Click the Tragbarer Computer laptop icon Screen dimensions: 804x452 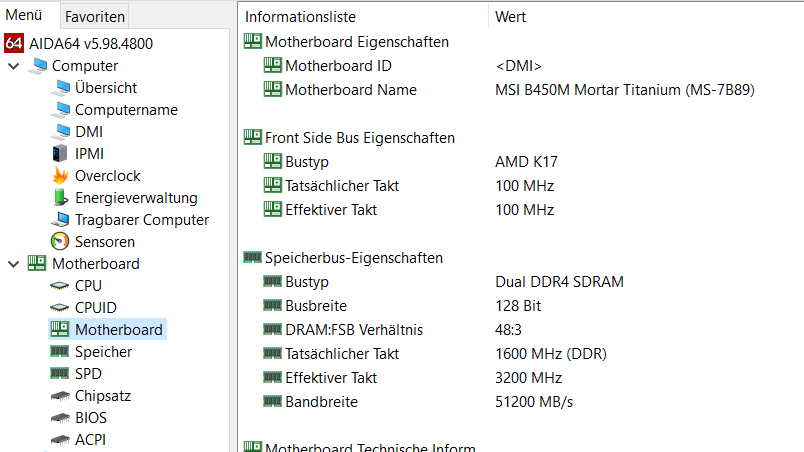(x=61, y=220)
